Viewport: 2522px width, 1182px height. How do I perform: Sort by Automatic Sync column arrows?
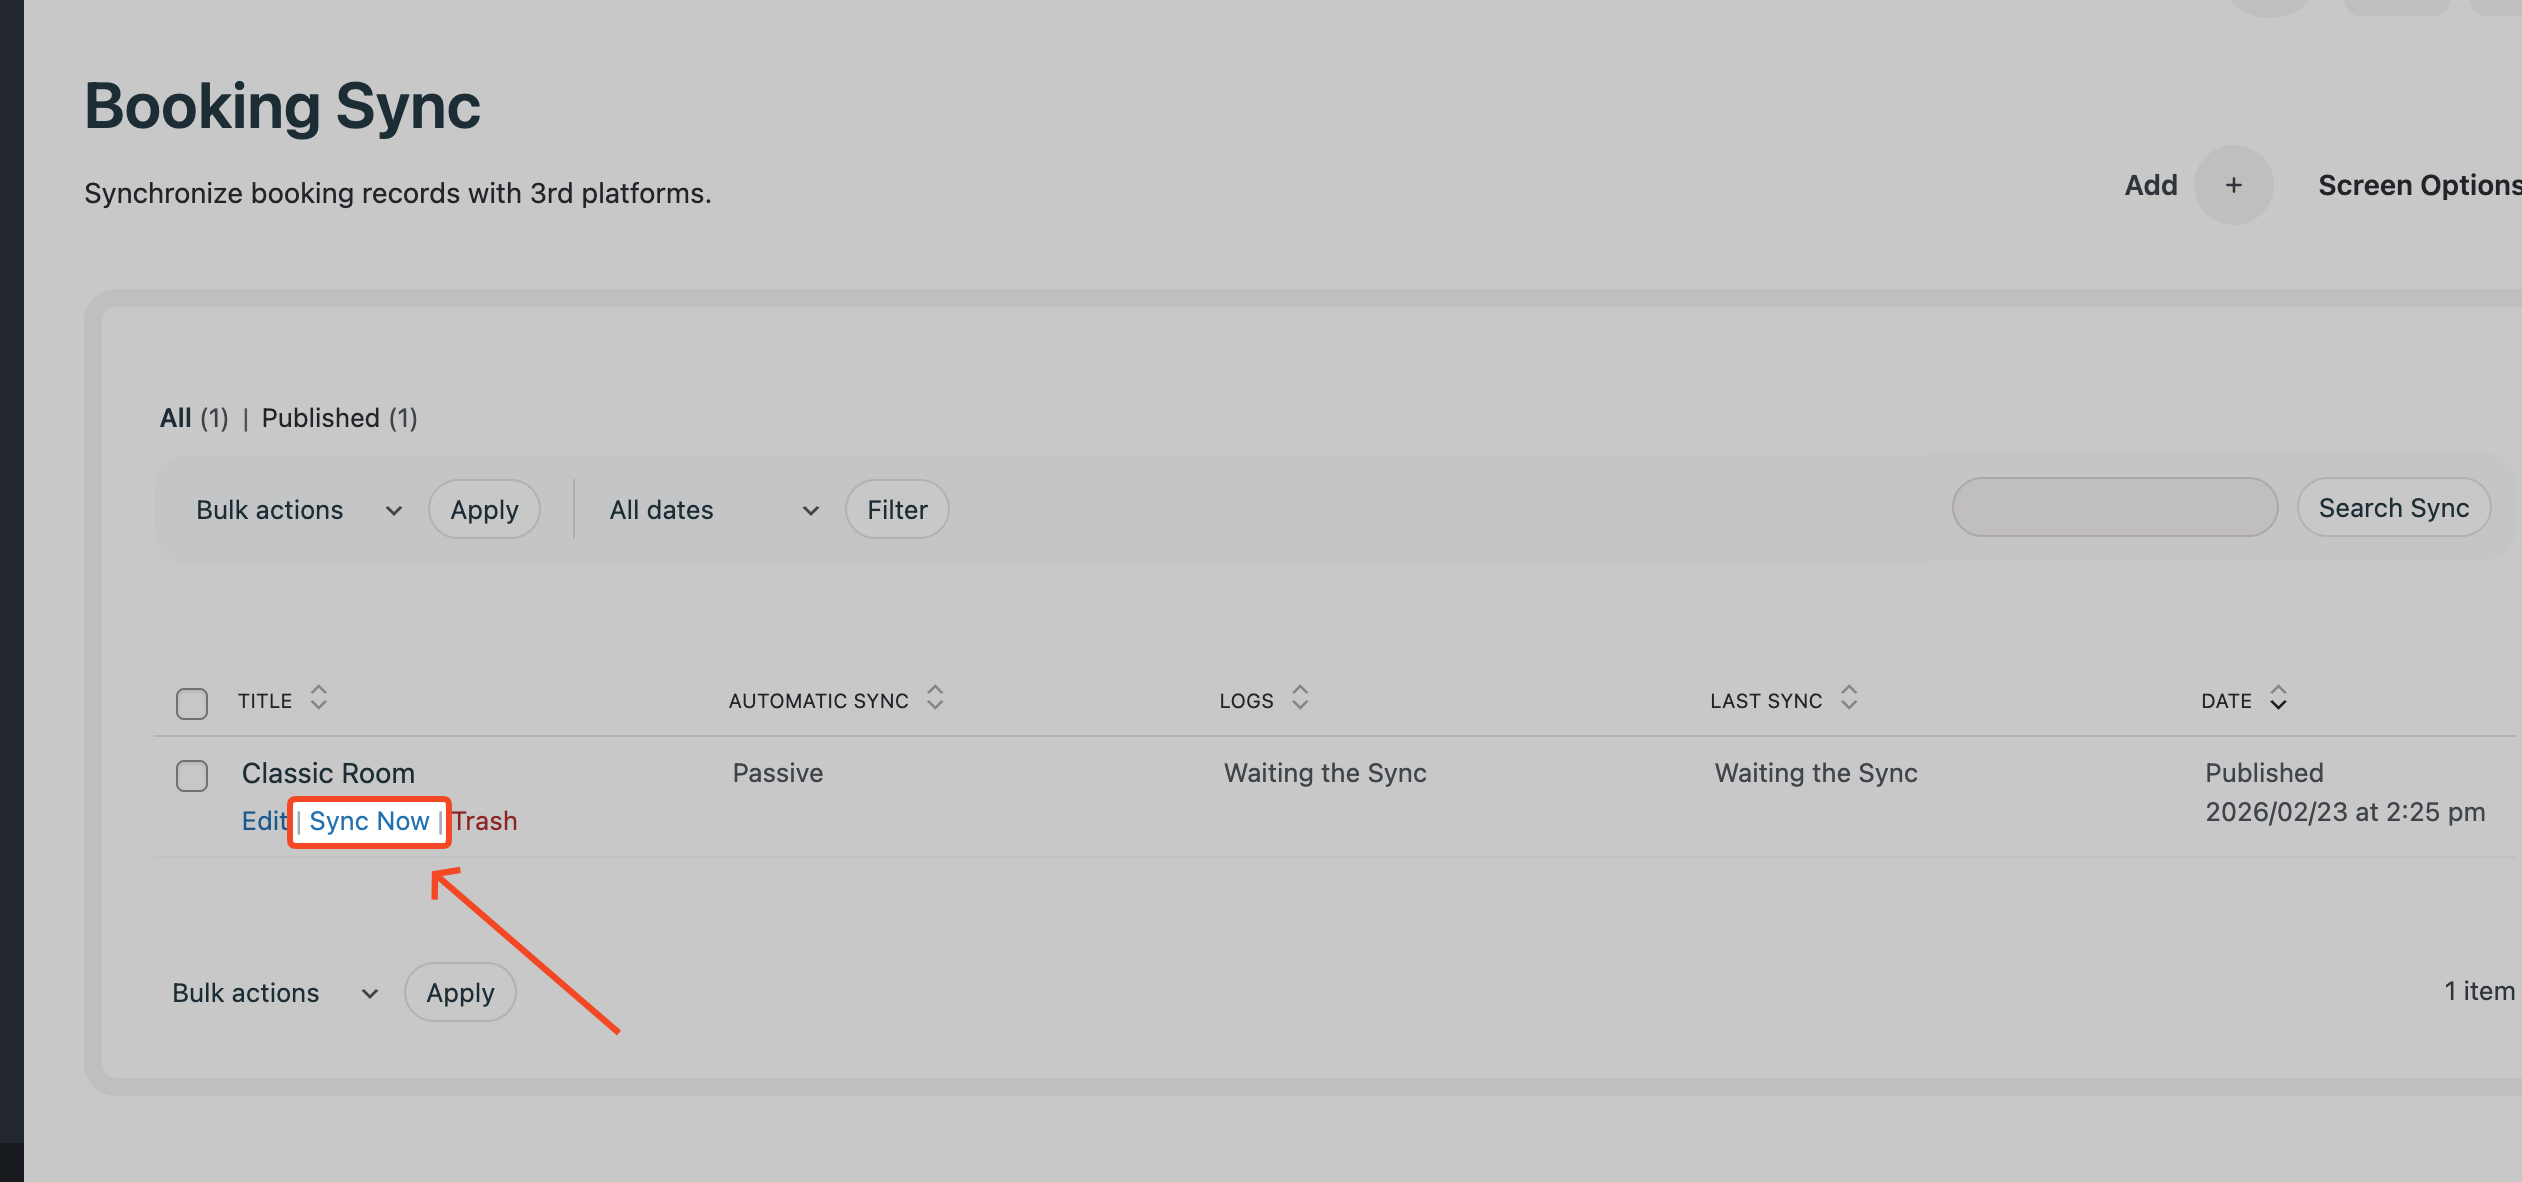[934, 697]
